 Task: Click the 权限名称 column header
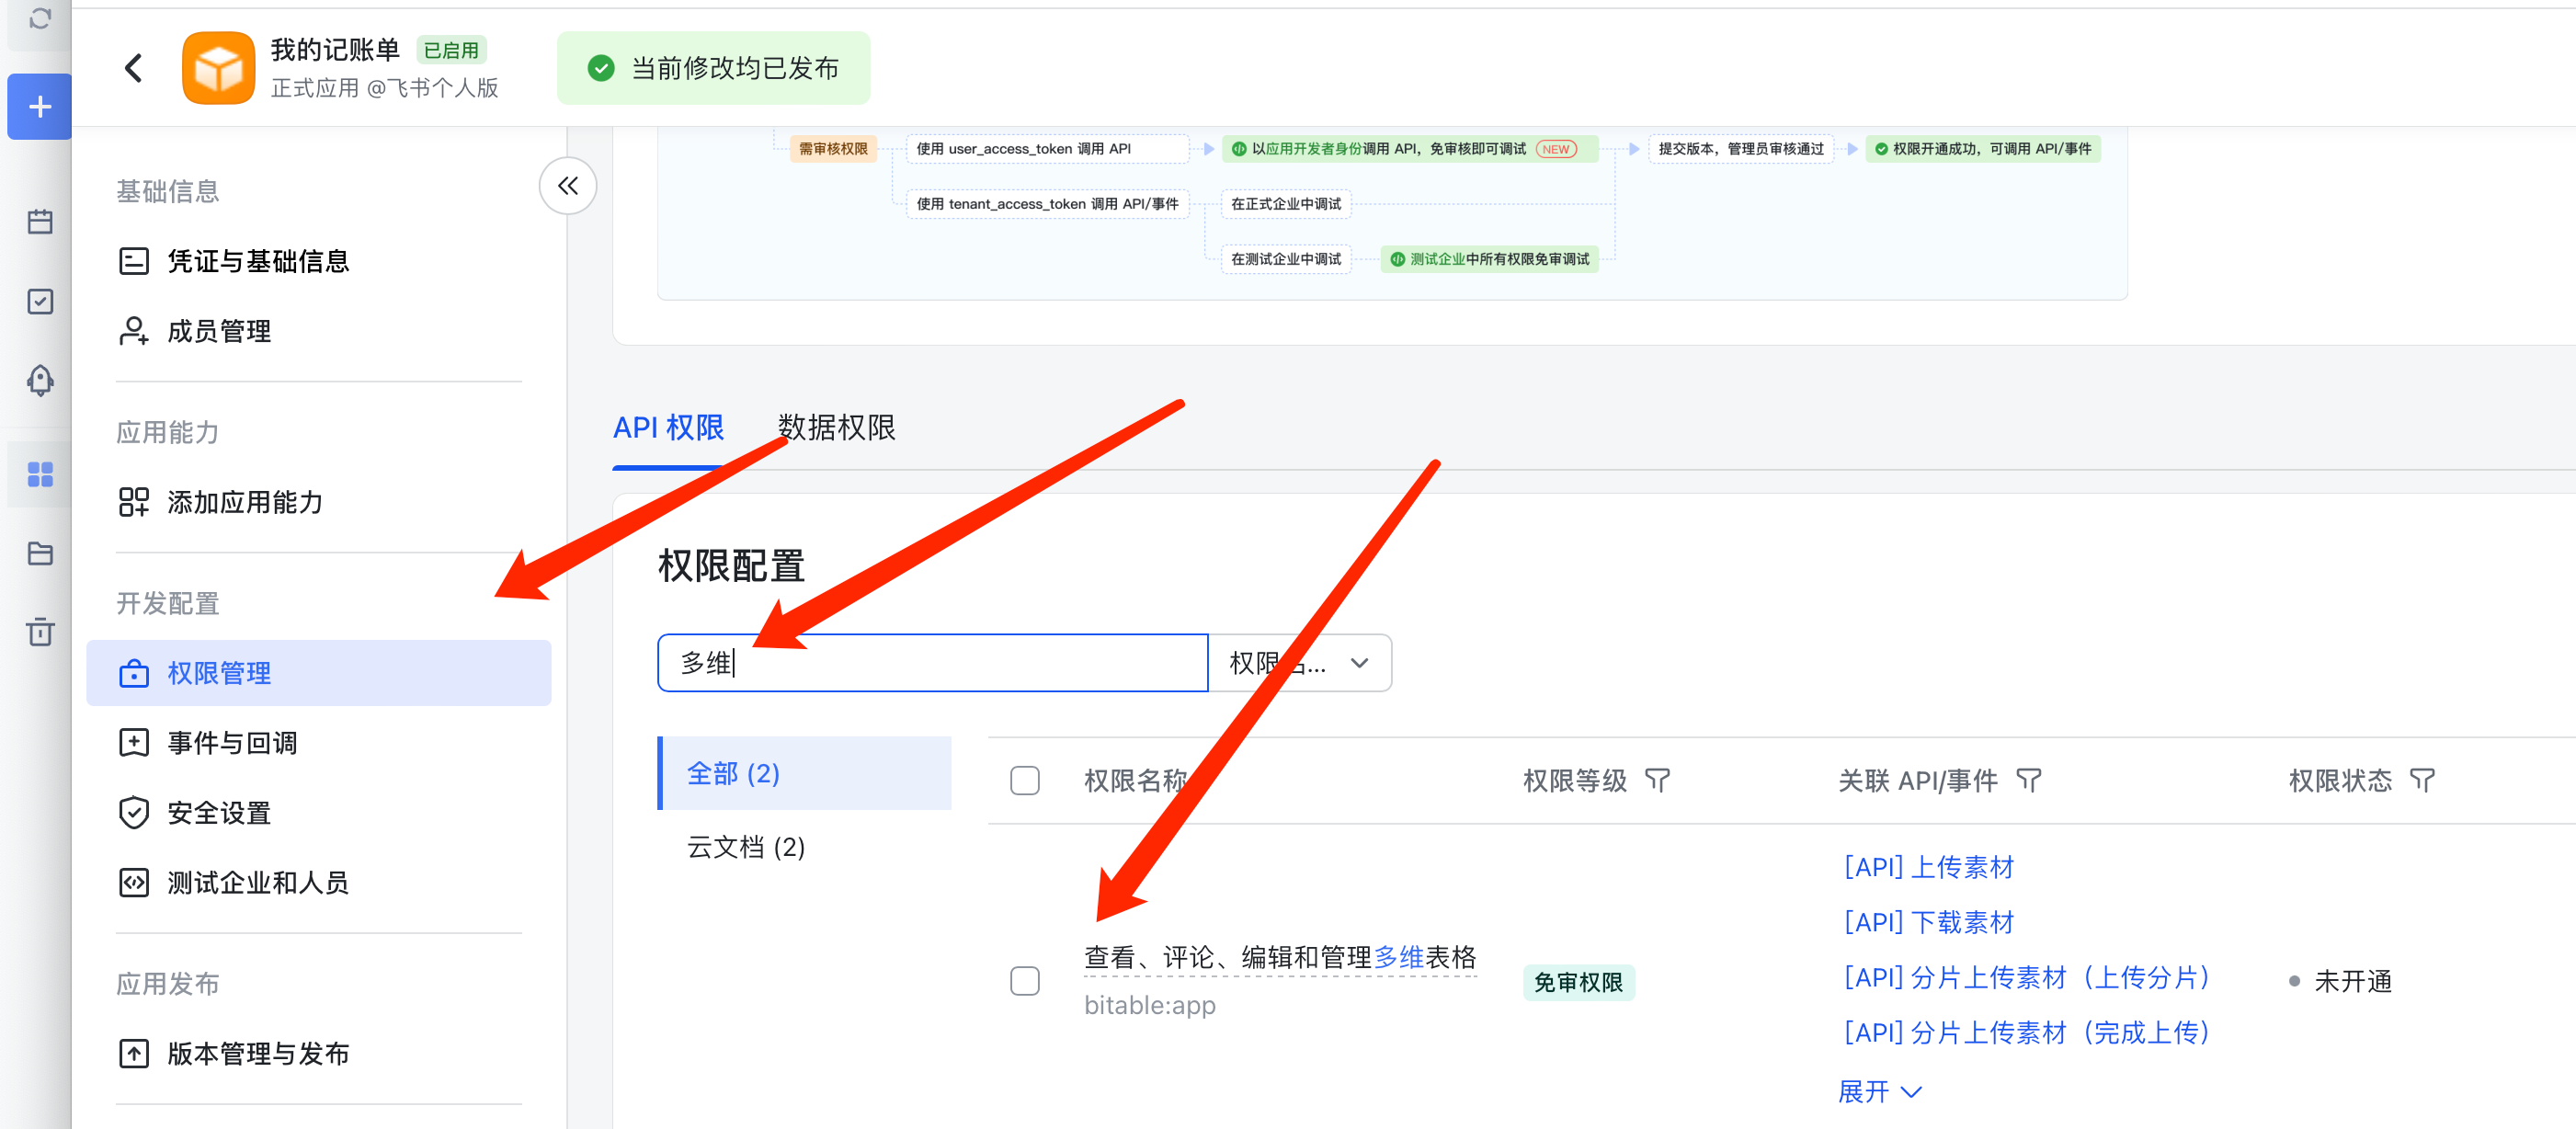(1135, 780)
